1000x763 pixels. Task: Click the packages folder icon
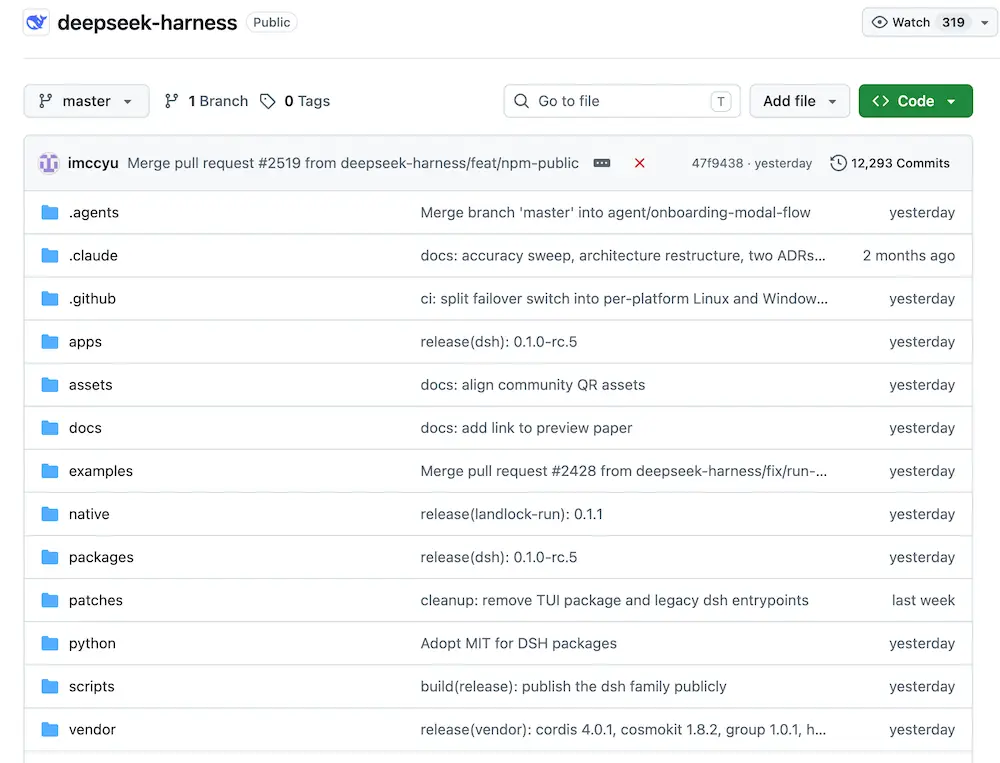click(x=50, y=557)
